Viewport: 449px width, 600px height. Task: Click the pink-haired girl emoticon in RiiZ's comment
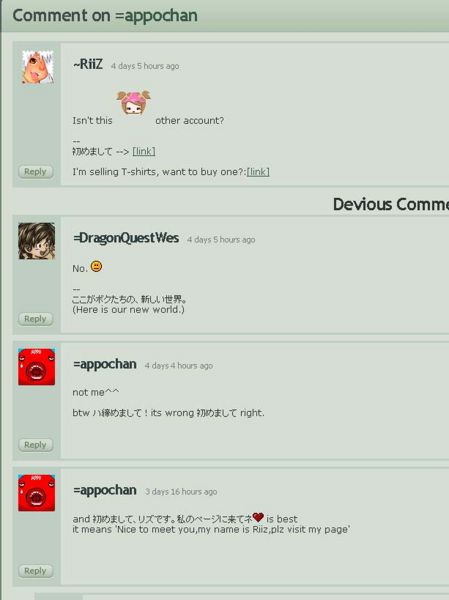click(134, 103)
